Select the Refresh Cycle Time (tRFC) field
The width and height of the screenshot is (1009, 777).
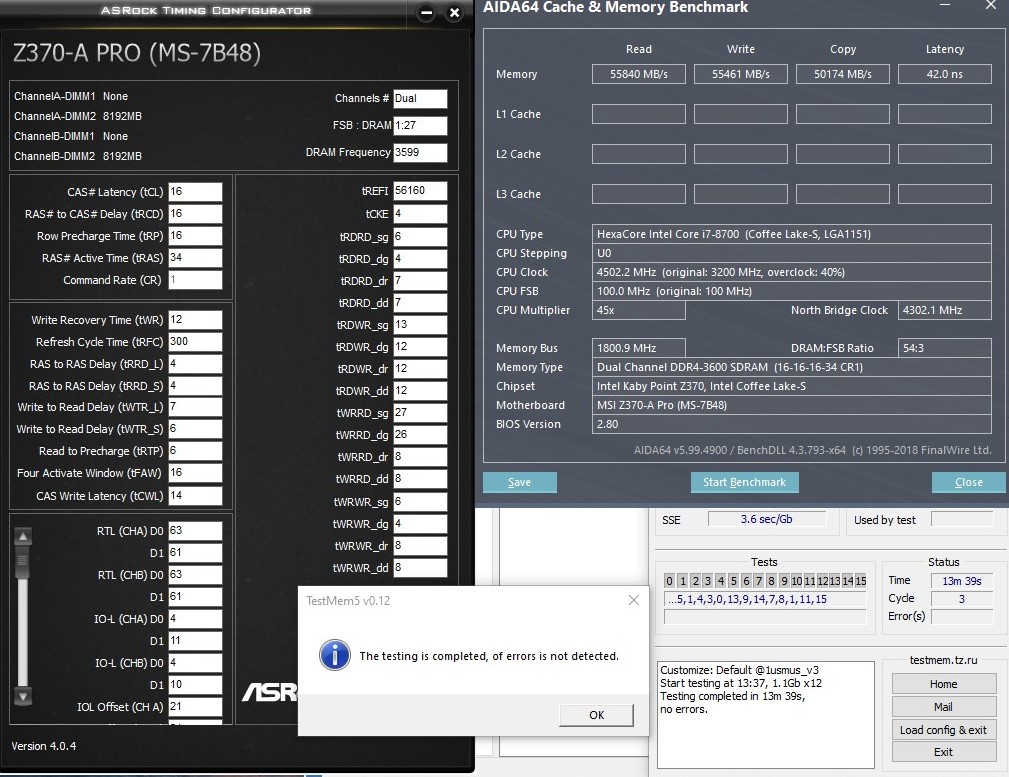[x=195, y=342]
